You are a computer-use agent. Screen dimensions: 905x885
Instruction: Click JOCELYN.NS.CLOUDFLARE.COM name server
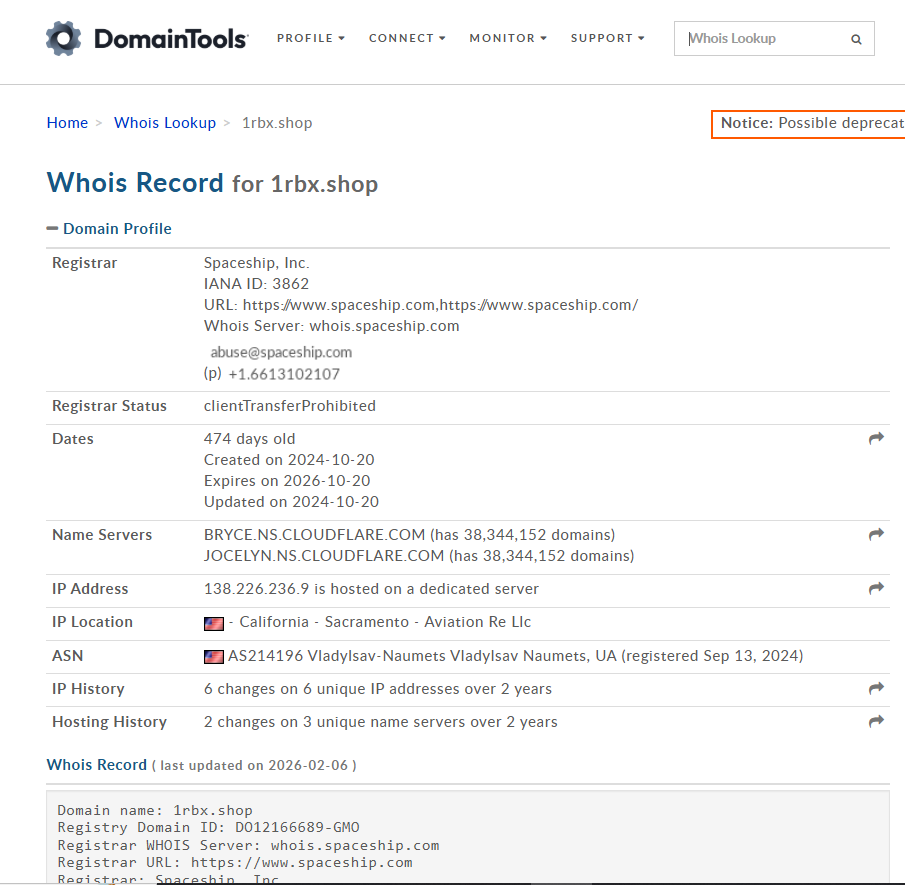click(324, 556)
